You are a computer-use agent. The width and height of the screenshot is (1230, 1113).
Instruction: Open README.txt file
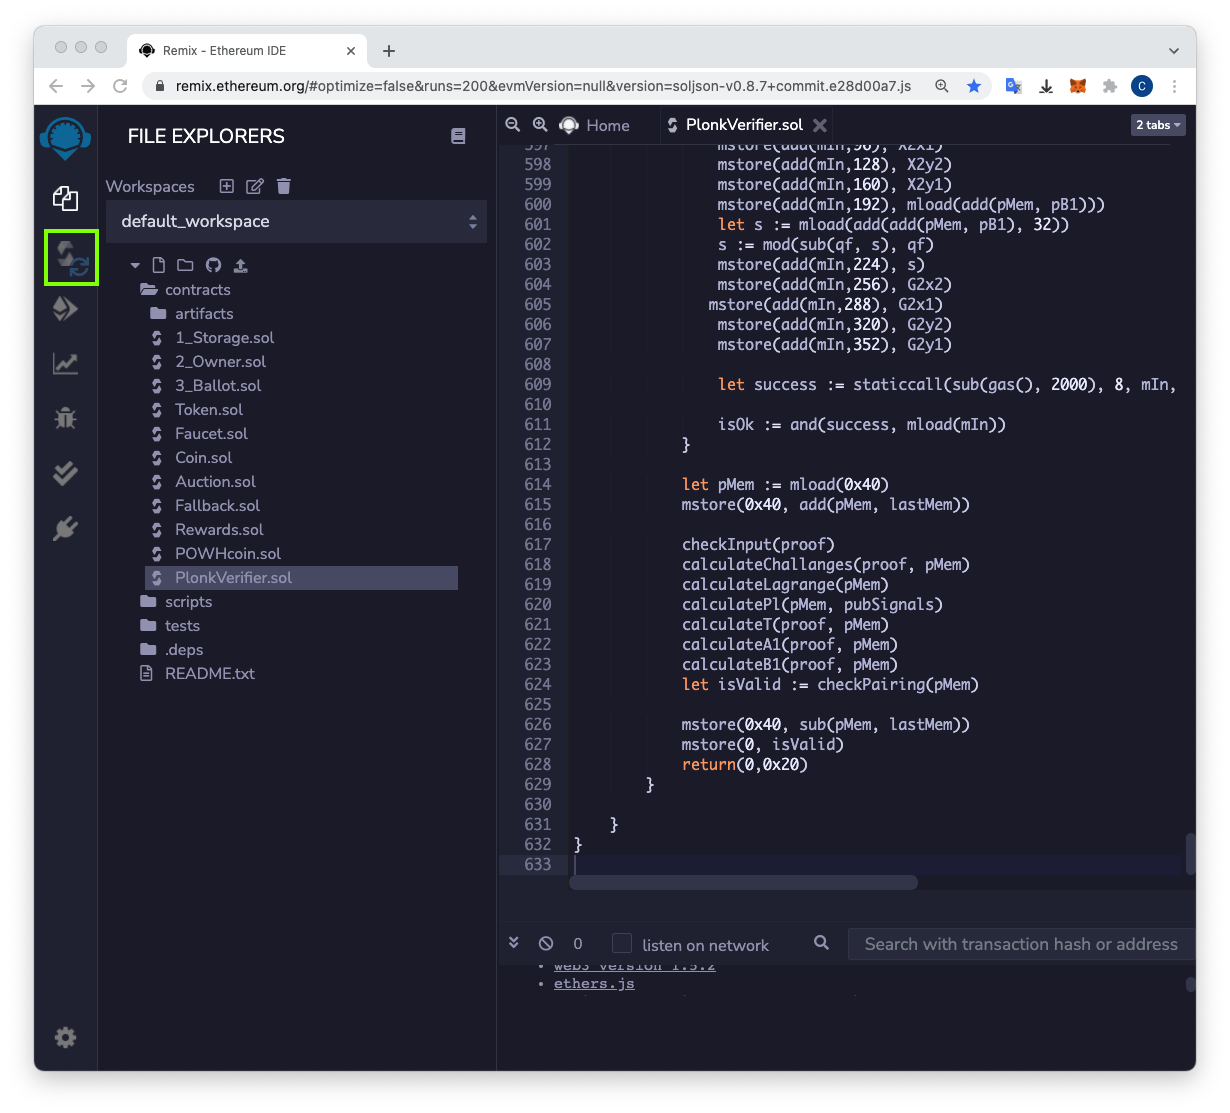[x=209, y=673]
